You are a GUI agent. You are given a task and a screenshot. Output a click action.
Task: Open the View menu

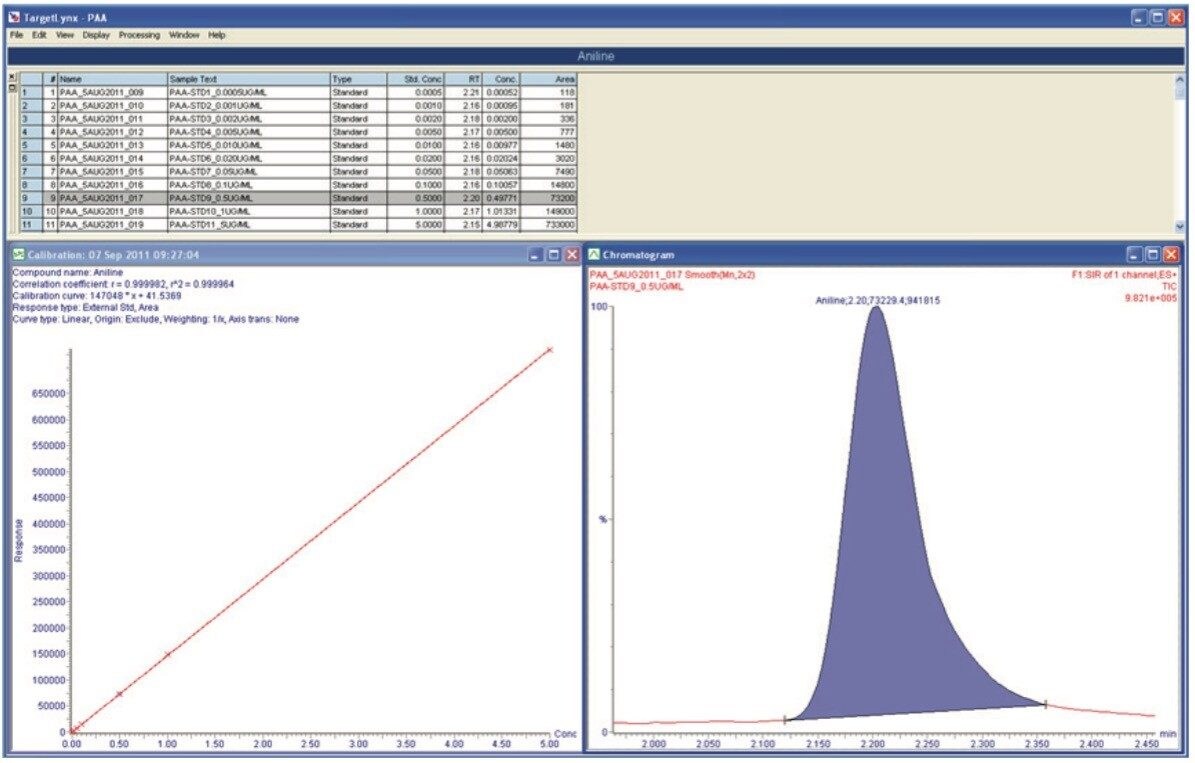click(63, 34)
